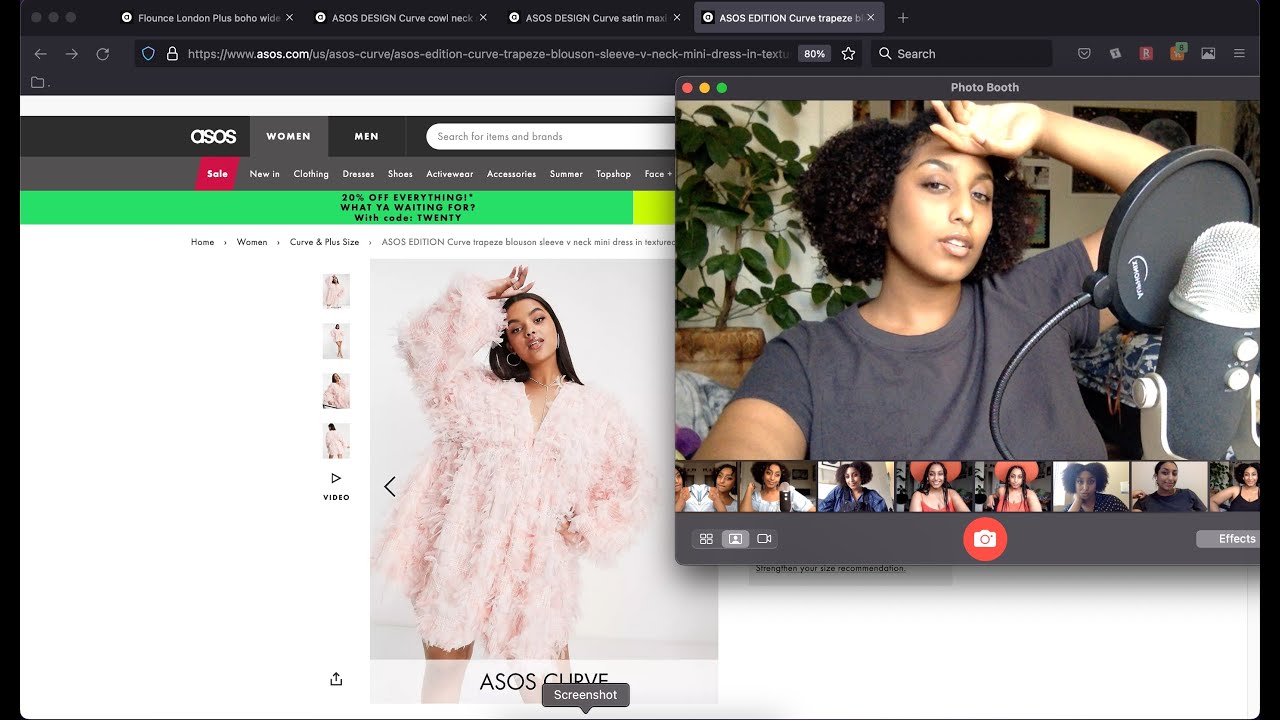Go to the ASOS logo homepage
The width and height of the screenshot is (1280, 720).
[213, 136]
